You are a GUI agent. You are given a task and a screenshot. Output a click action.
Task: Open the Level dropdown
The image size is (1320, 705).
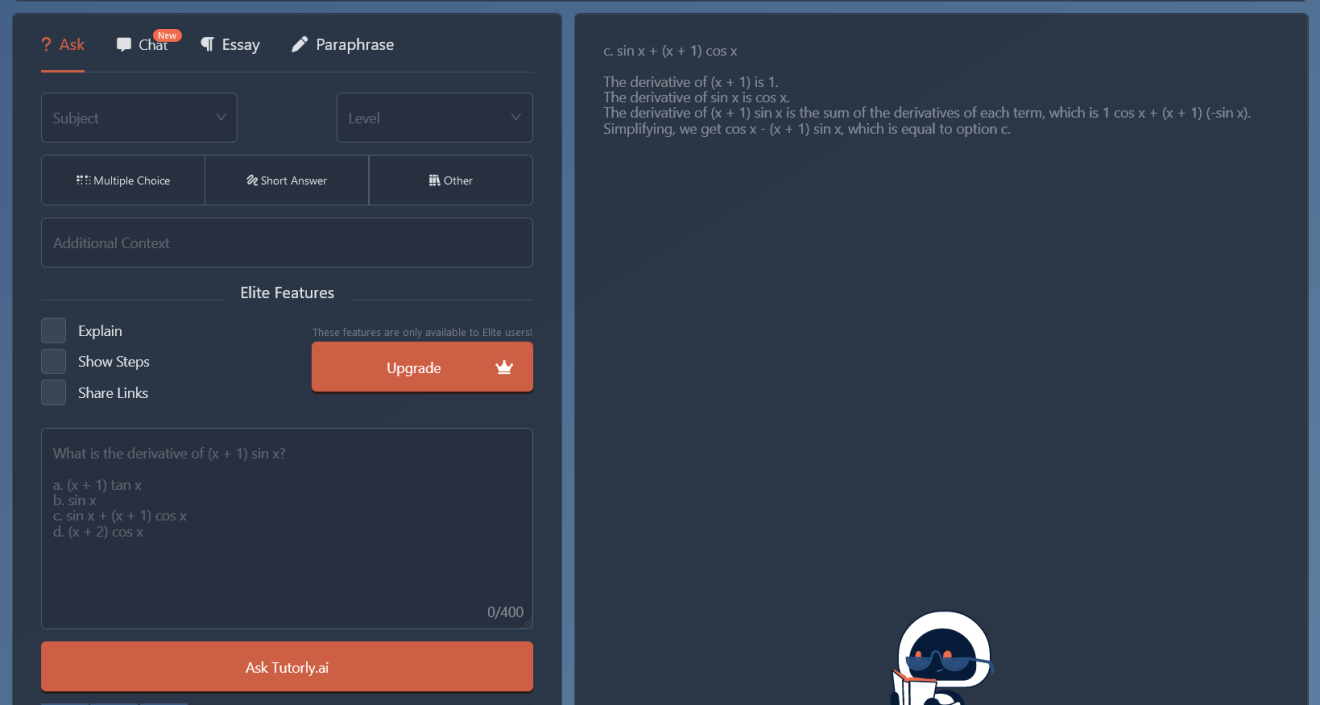coord(434,117)
